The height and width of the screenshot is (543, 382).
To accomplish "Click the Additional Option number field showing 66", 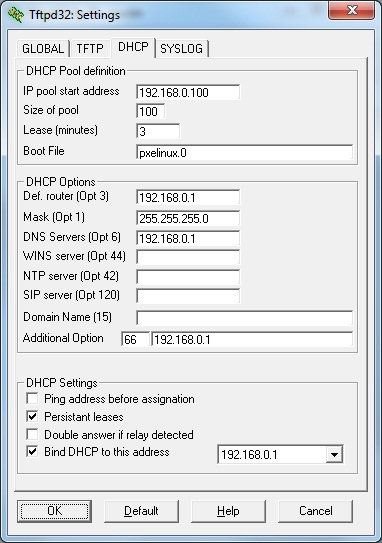I will tap(135, 339).
